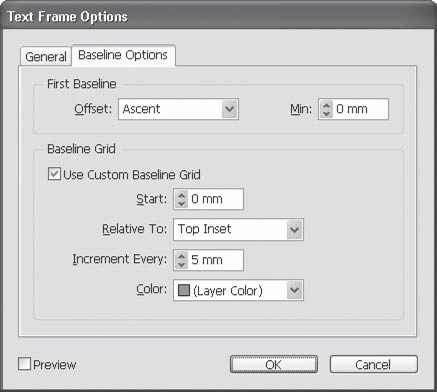Decrease the Min value with down arrow
The height and width of the screenshot is (392, 437).
pos(326,113)
